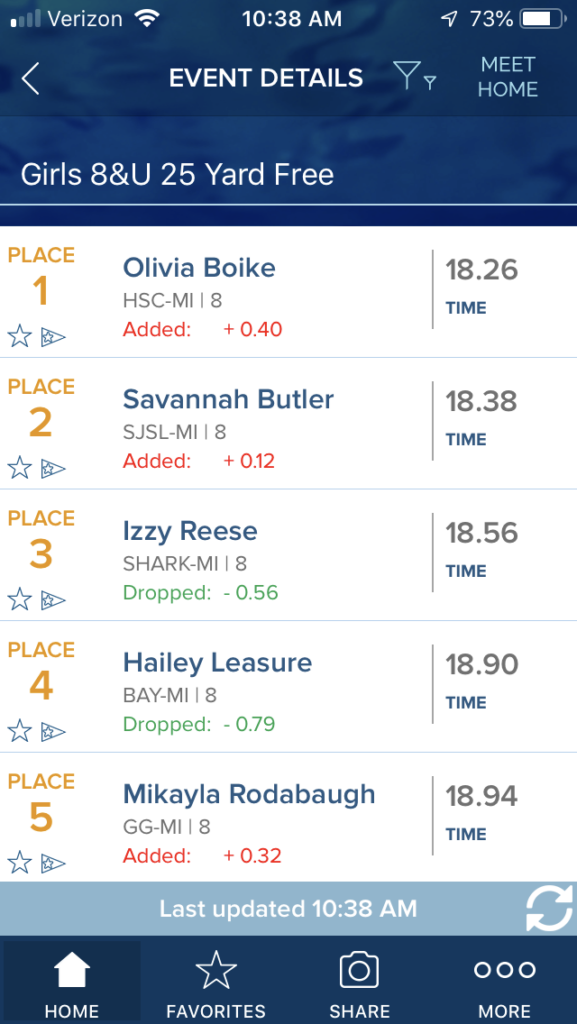Tap team flag icon for Hailey Leasure
This screenshot has height=1024, width=577.
point(53,731)
